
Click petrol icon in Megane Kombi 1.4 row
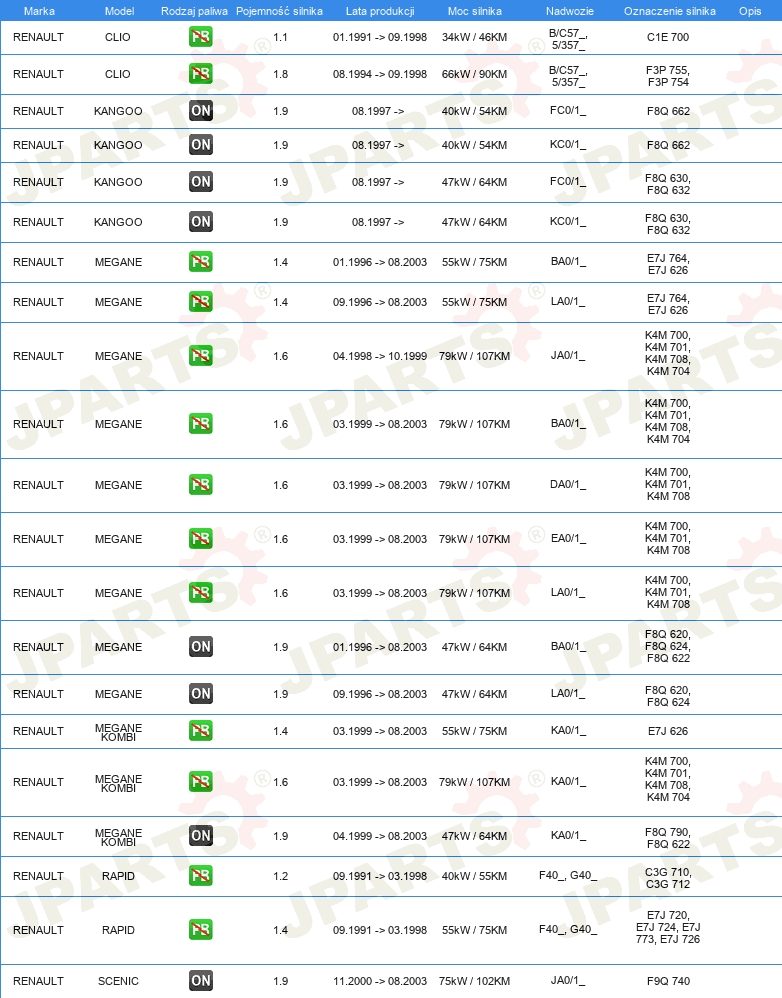[x=200, y=731]
